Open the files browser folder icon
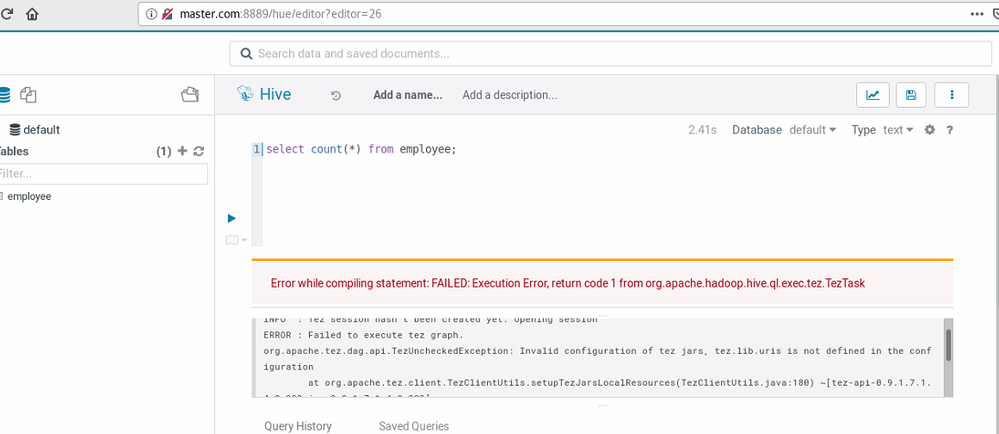 (x=190, y=95)
